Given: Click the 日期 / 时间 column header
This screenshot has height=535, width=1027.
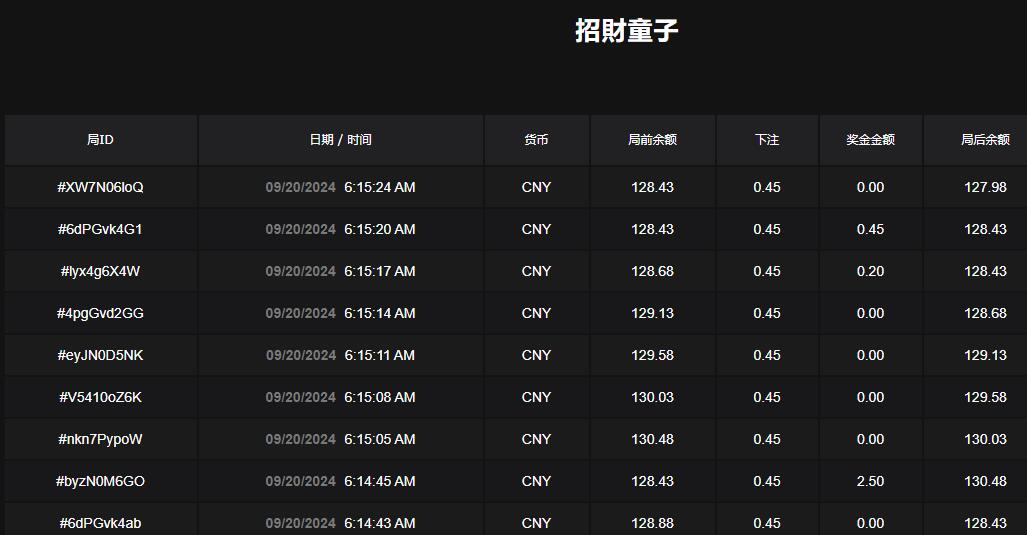Looking at the screenshot, I should click(340, 140).
